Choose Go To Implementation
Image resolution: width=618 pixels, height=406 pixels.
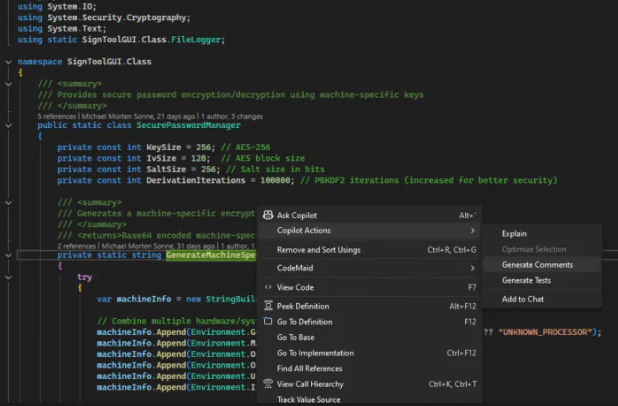(315, 353)
